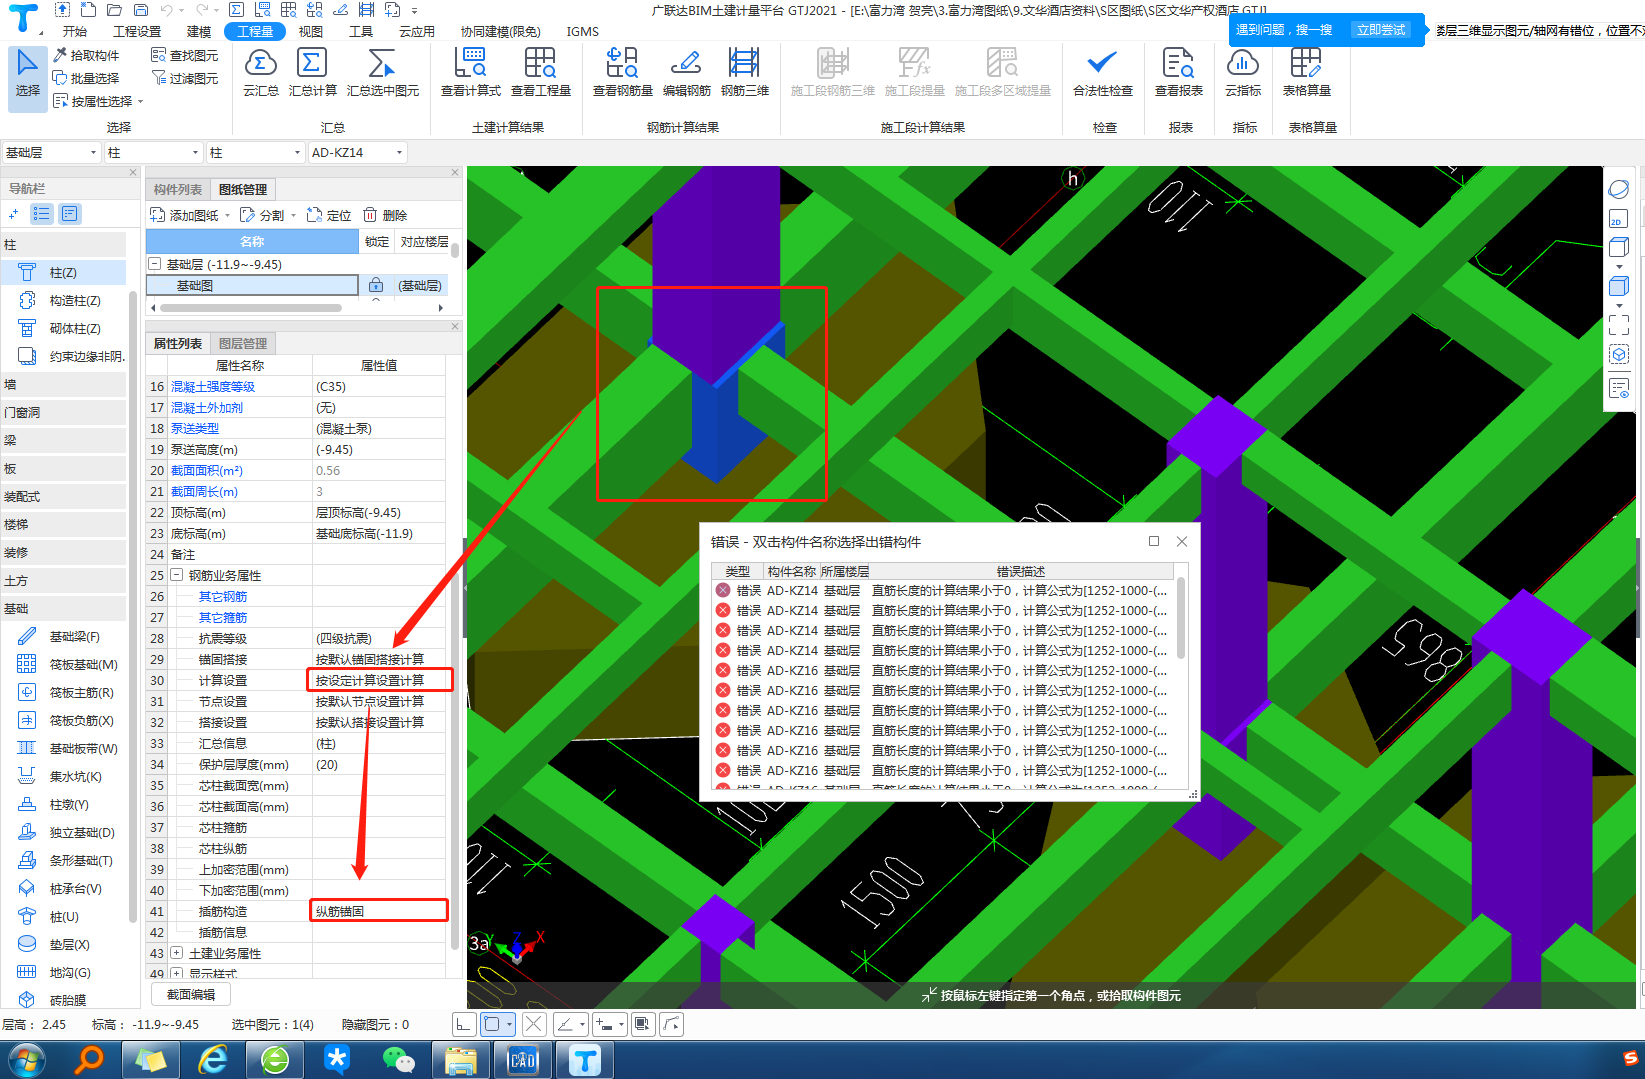Click 批量选择 batch select tool
The image size is (1645, 1079).
click(x=86, y=78)
